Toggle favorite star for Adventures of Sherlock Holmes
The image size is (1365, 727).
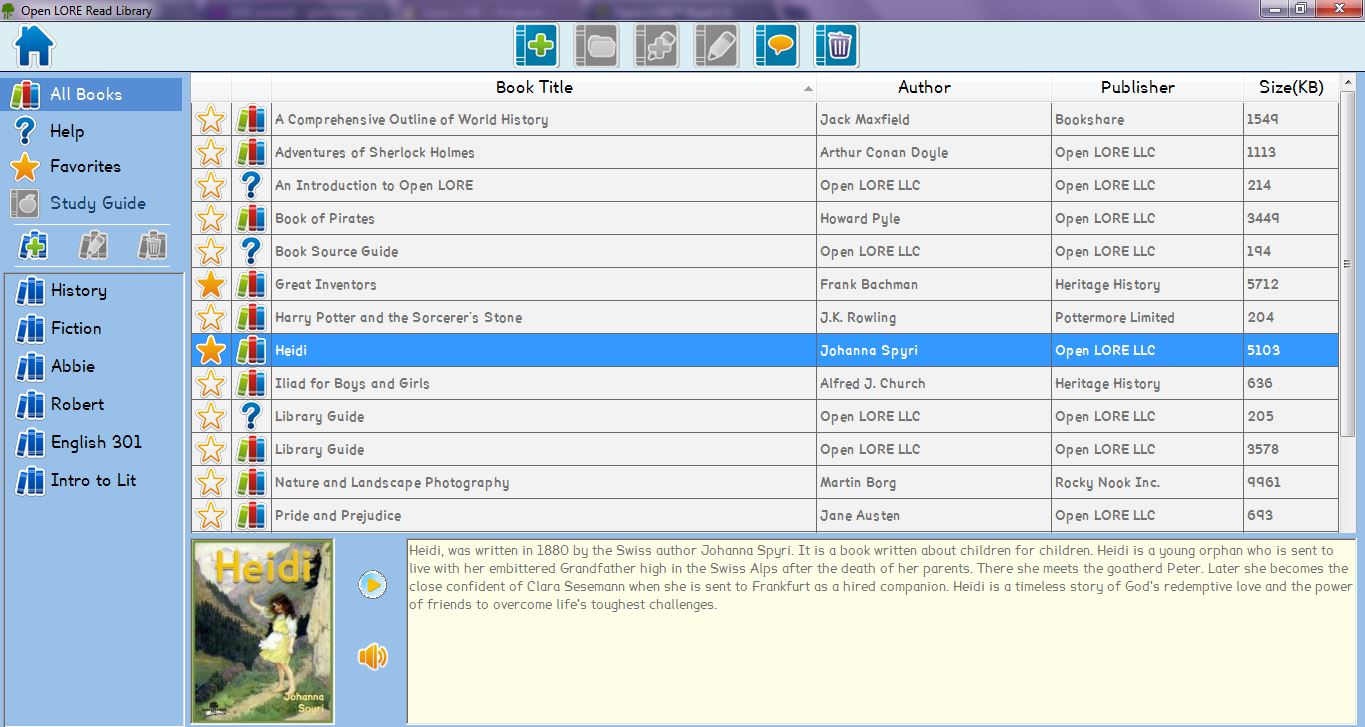[x=211, y=152]
